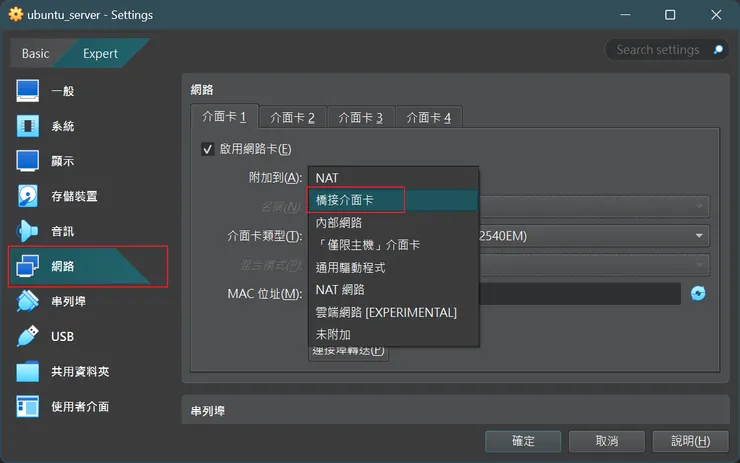Select the 網路 (Network) icon in sidebar
Screen dimensions: 740x463
[x=27, y=266]
